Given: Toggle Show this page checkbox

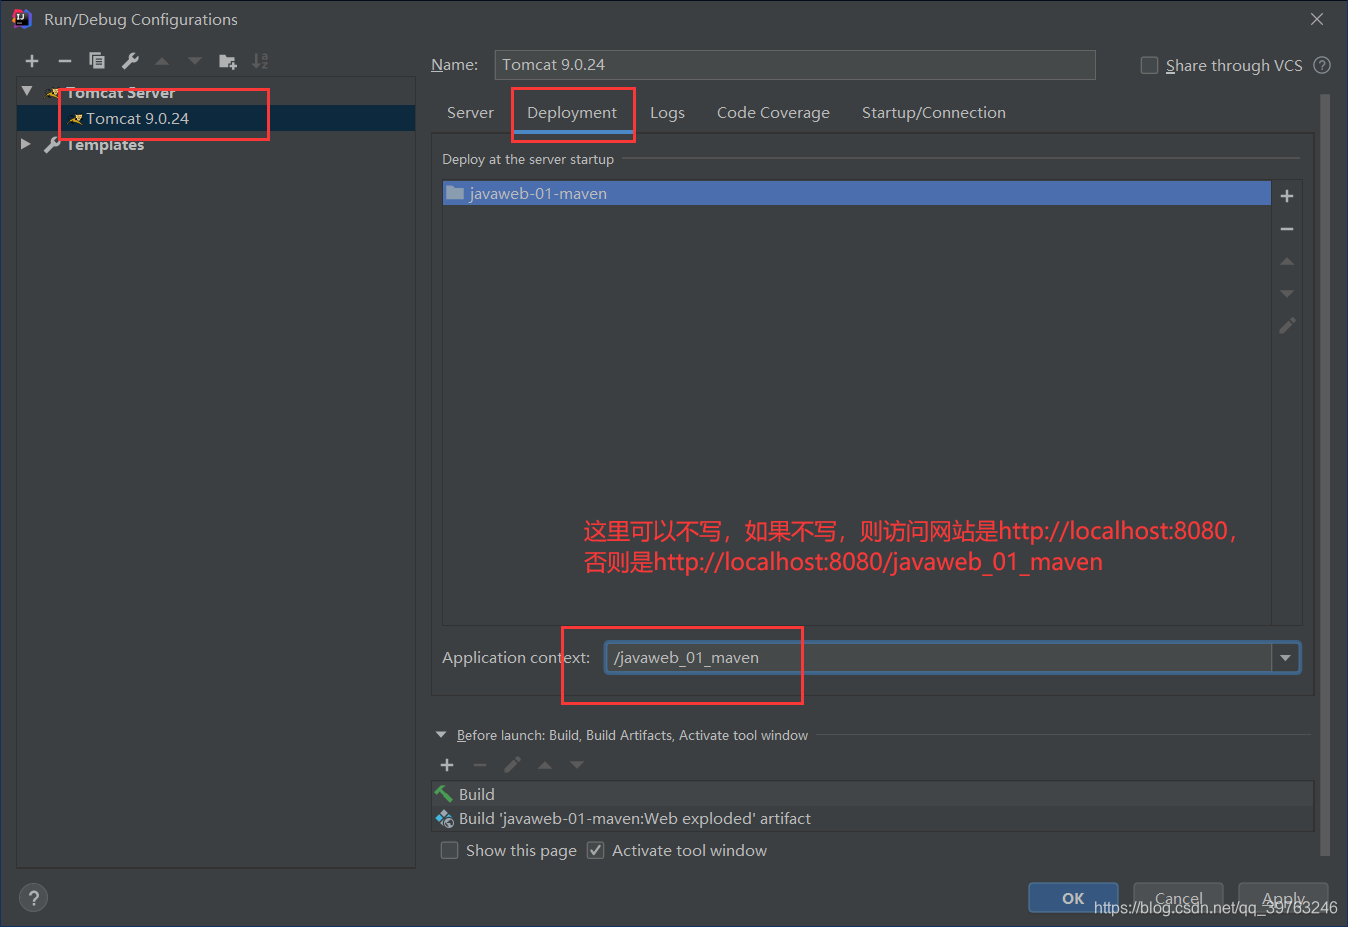Looking at the screenshot, I should coord(450,850).
